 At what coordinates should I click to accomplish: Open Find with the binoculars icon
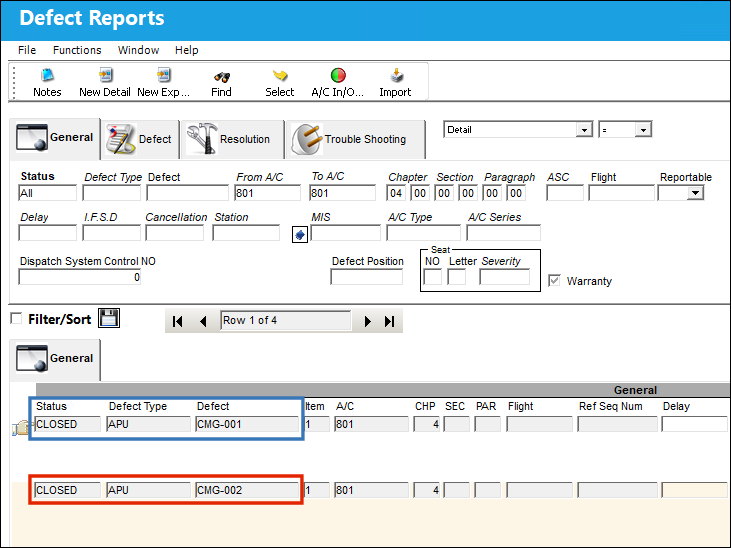pos(221,77)
